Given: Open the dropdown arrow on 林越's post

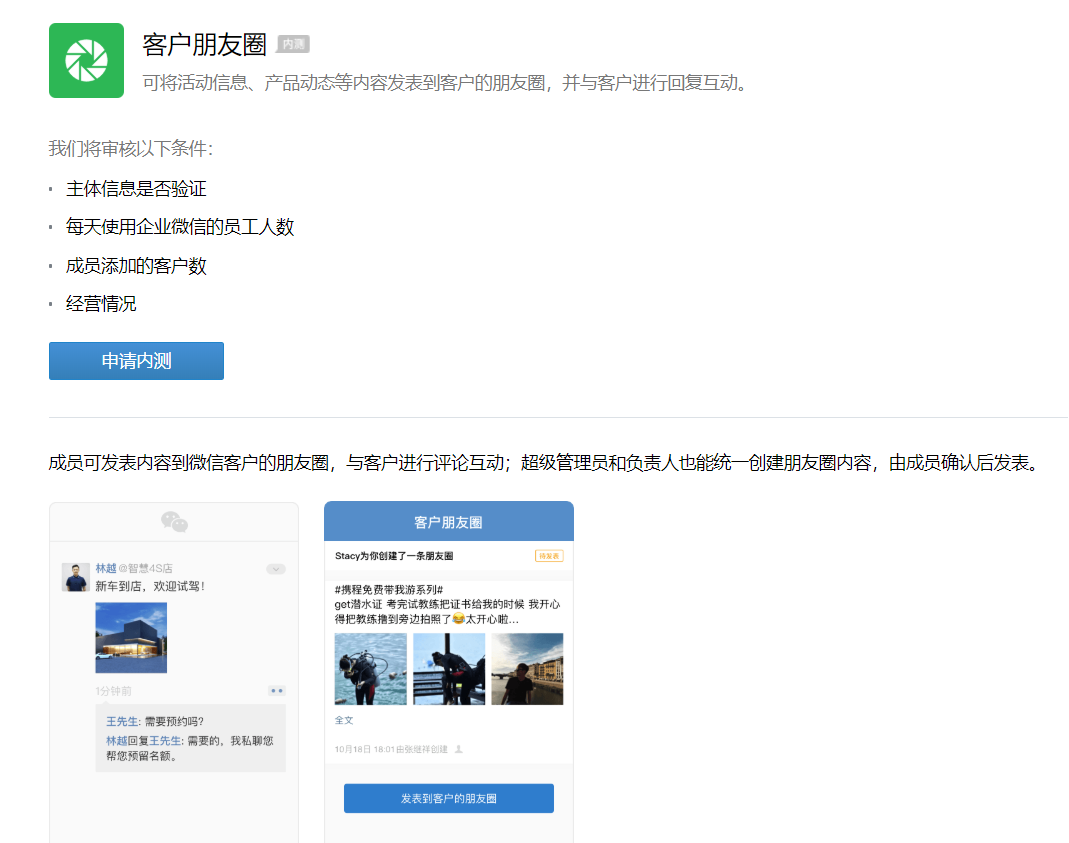Looking at the screenshot, I should (x=276, y=569).
